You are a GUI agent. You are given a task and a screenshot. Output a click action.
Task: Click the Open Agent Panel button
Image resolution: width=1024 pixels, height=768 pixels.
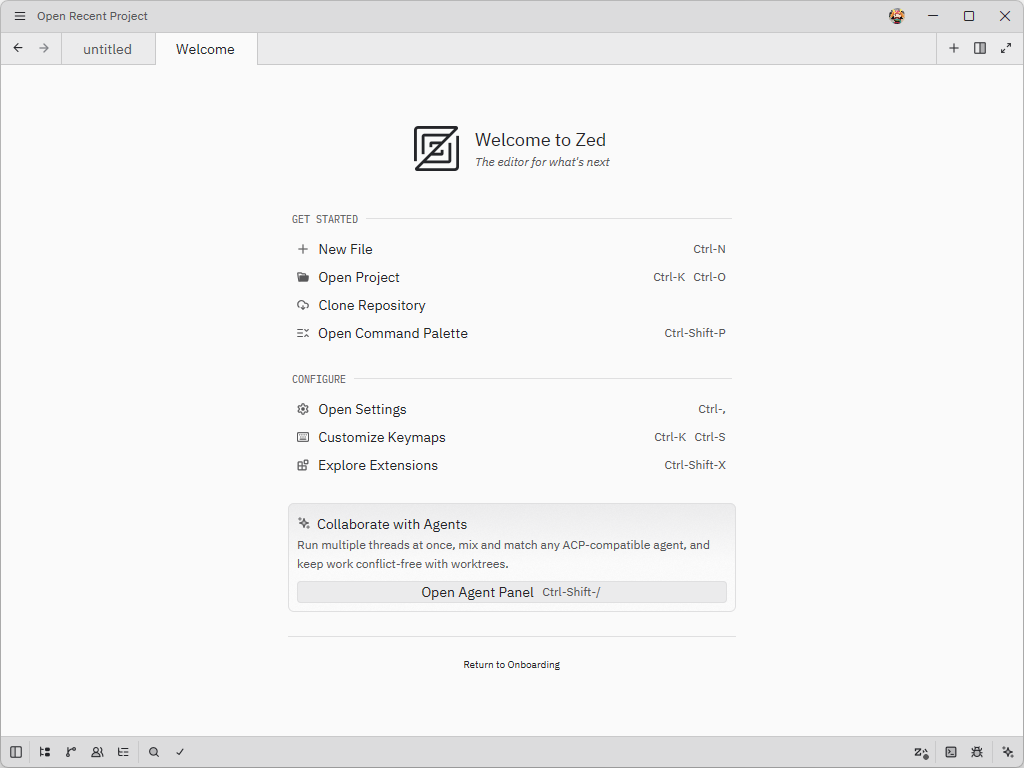pos(511,592)
